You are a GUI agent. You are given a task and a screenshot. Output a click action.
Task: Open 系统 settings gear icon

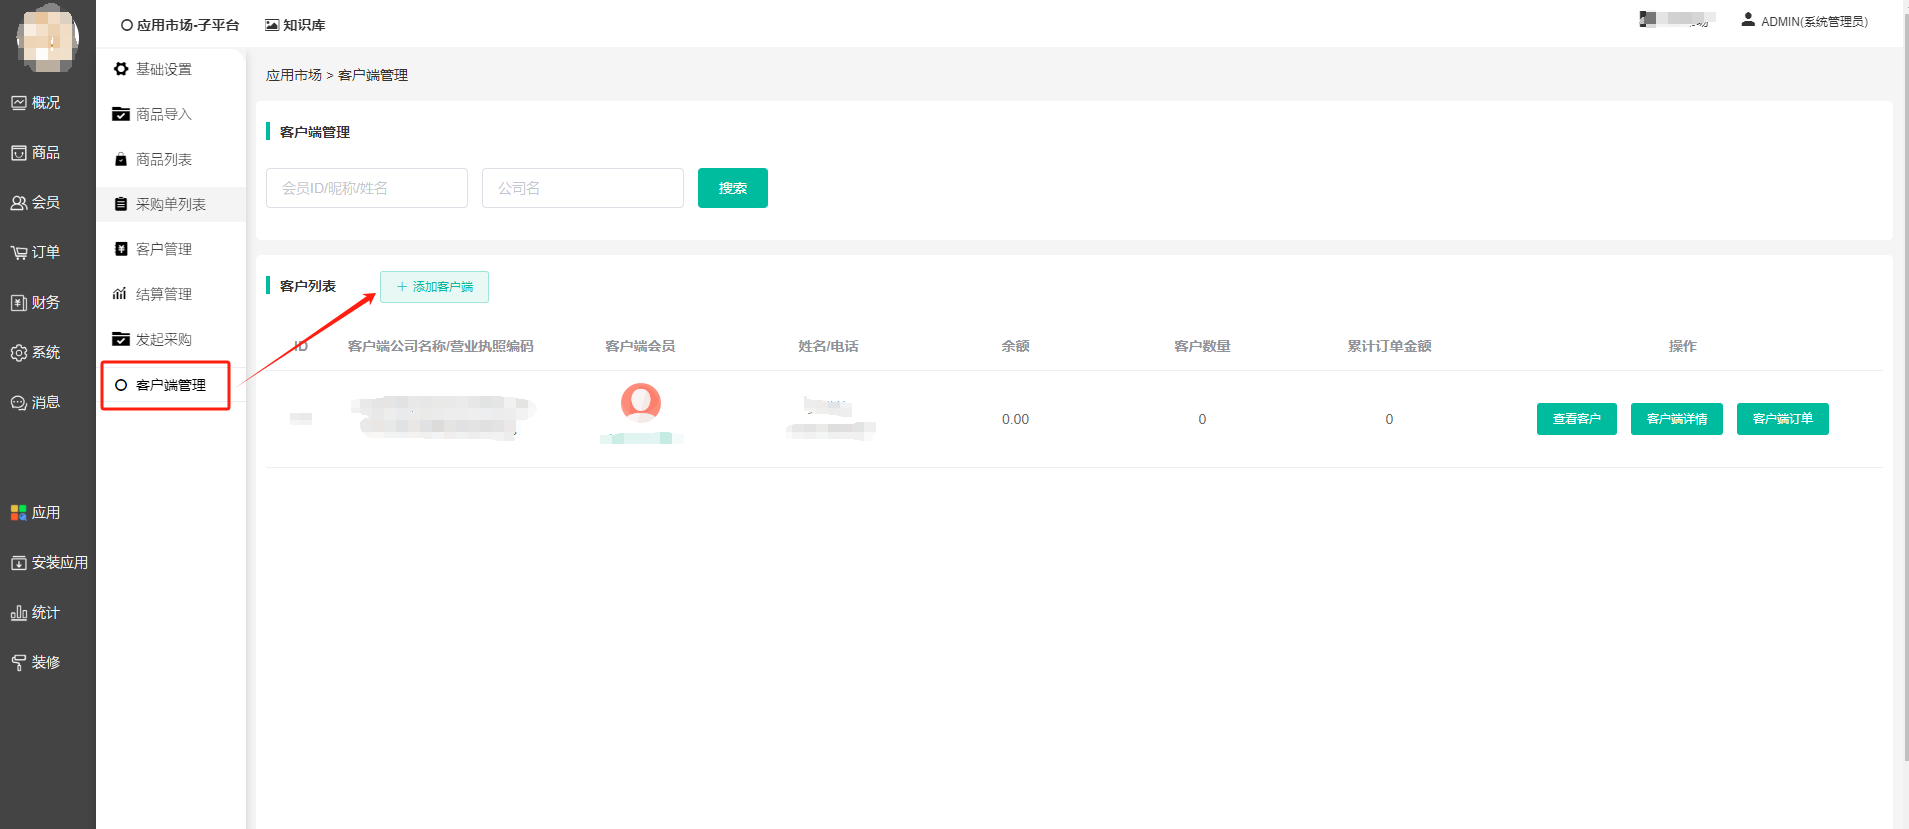click(x=19, y=353)
